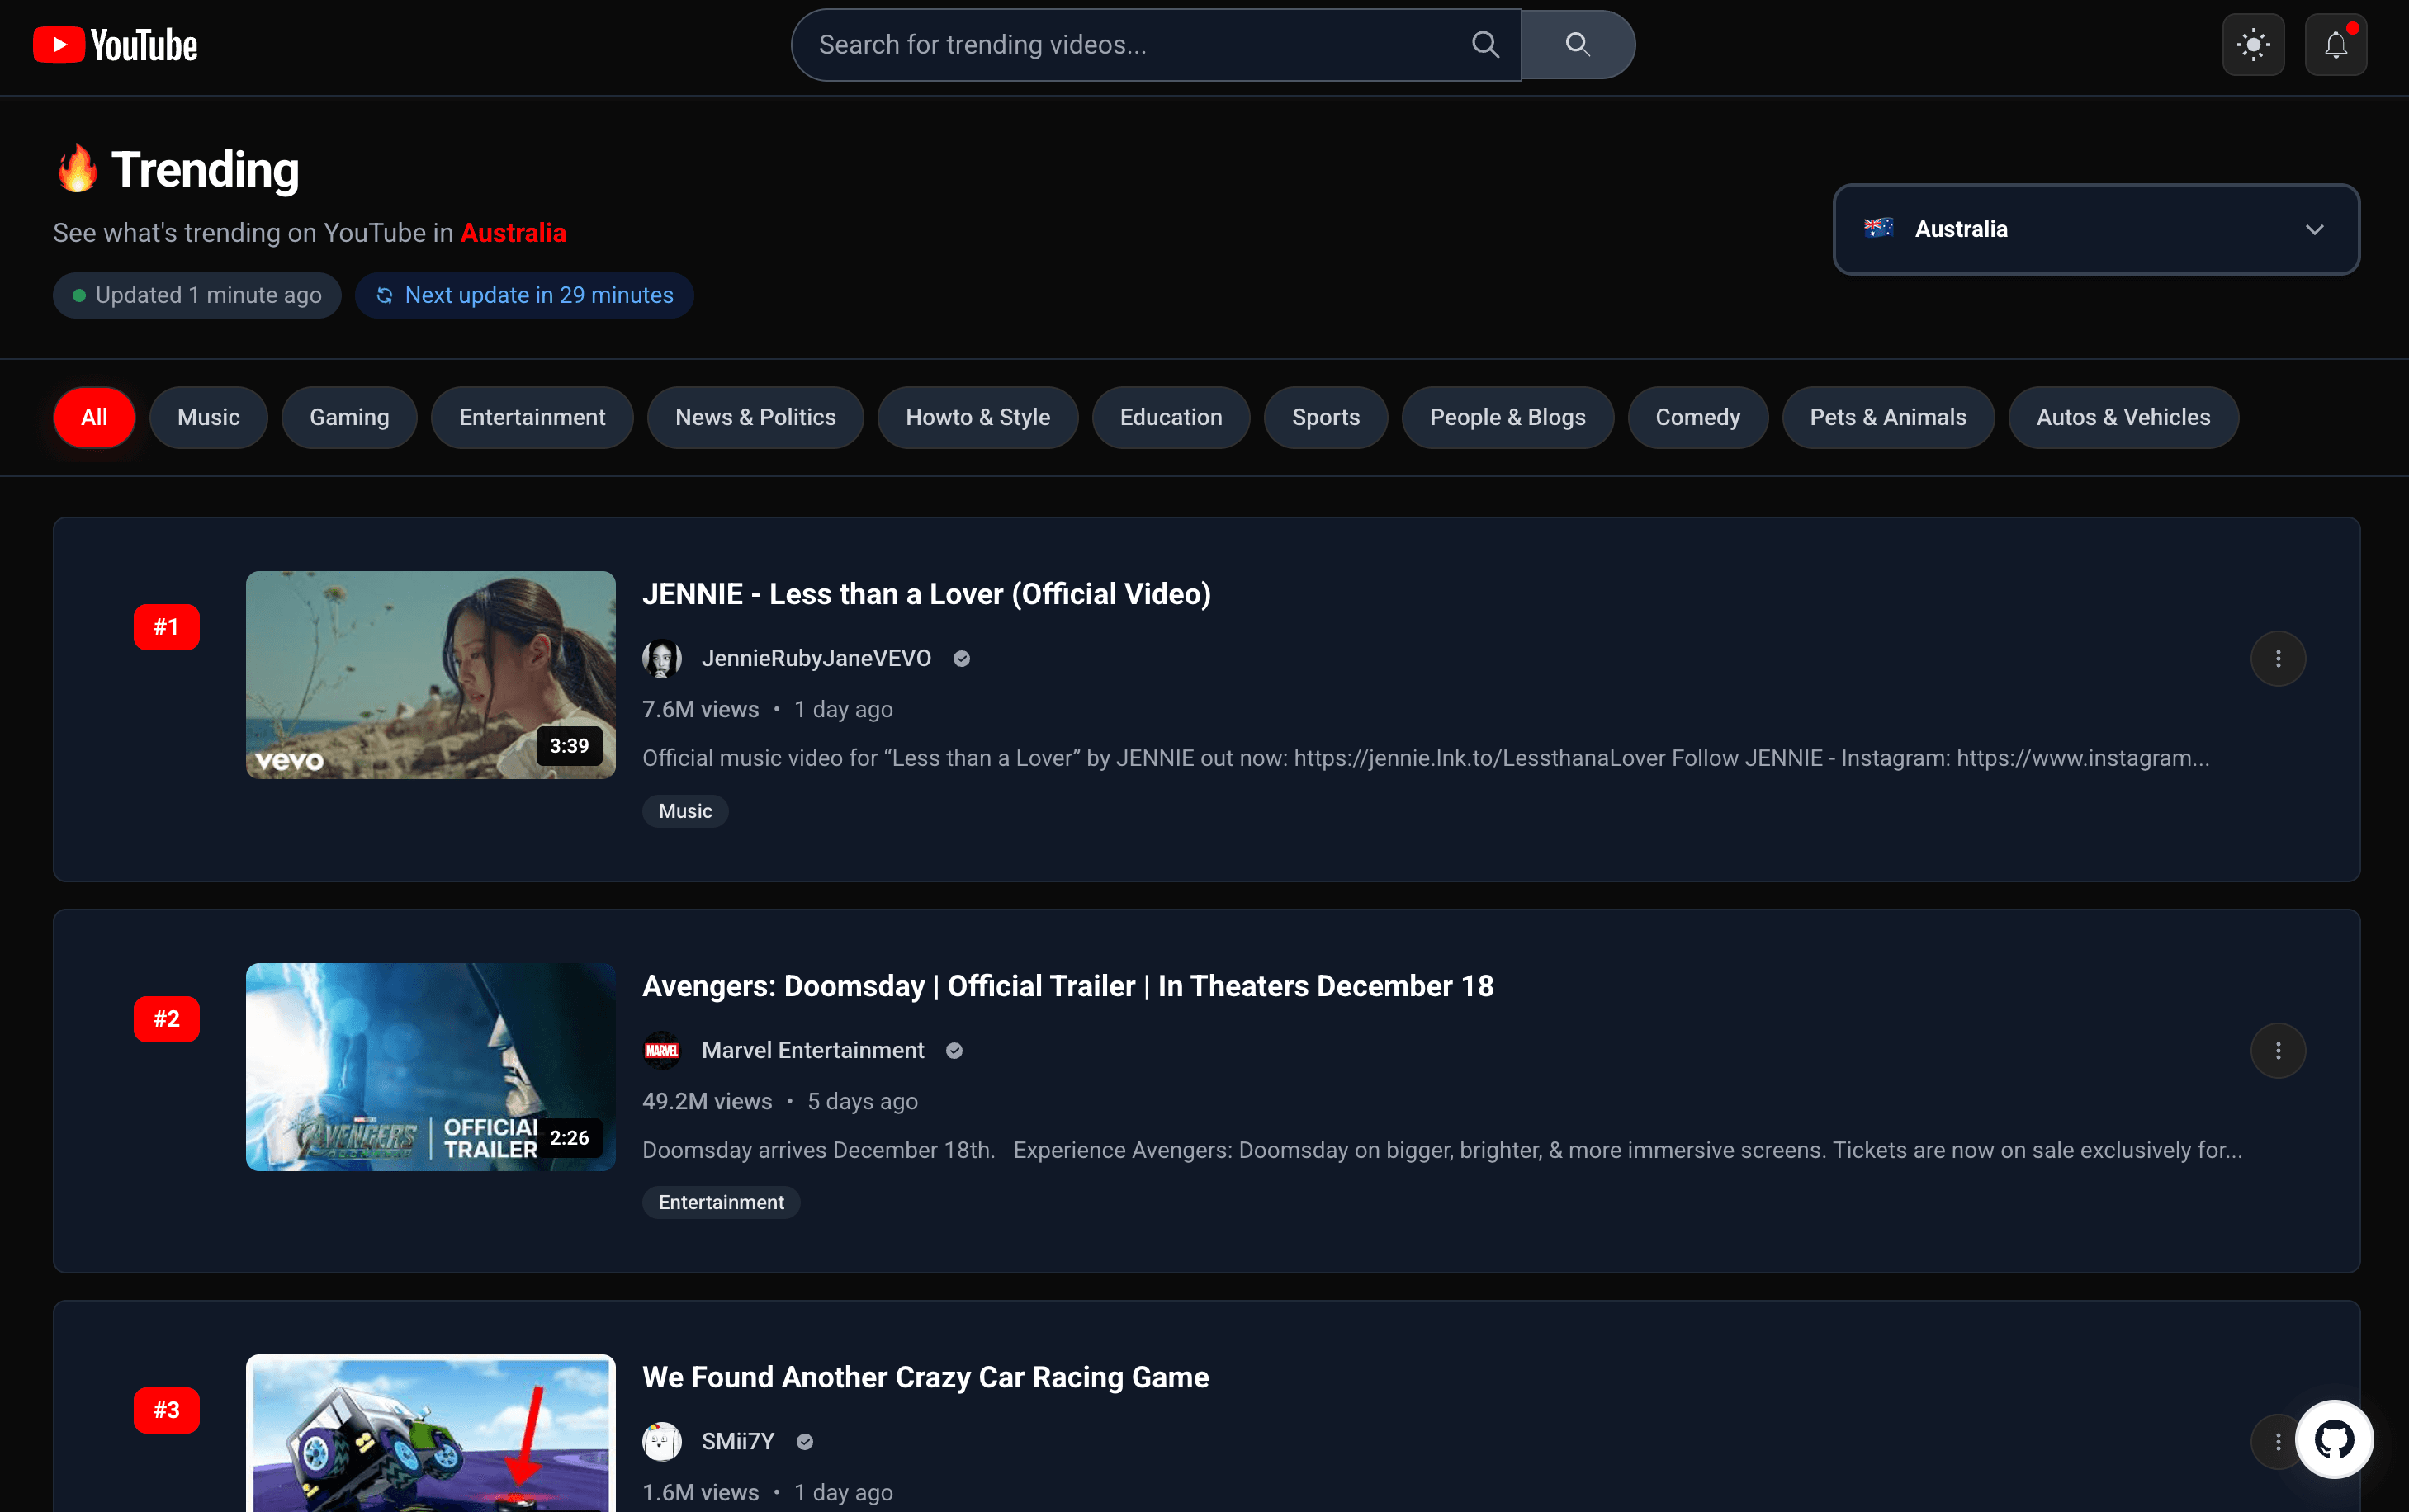2409x1512 pixels.
Task: Switch to News & Politics filter
Action: 755,417
